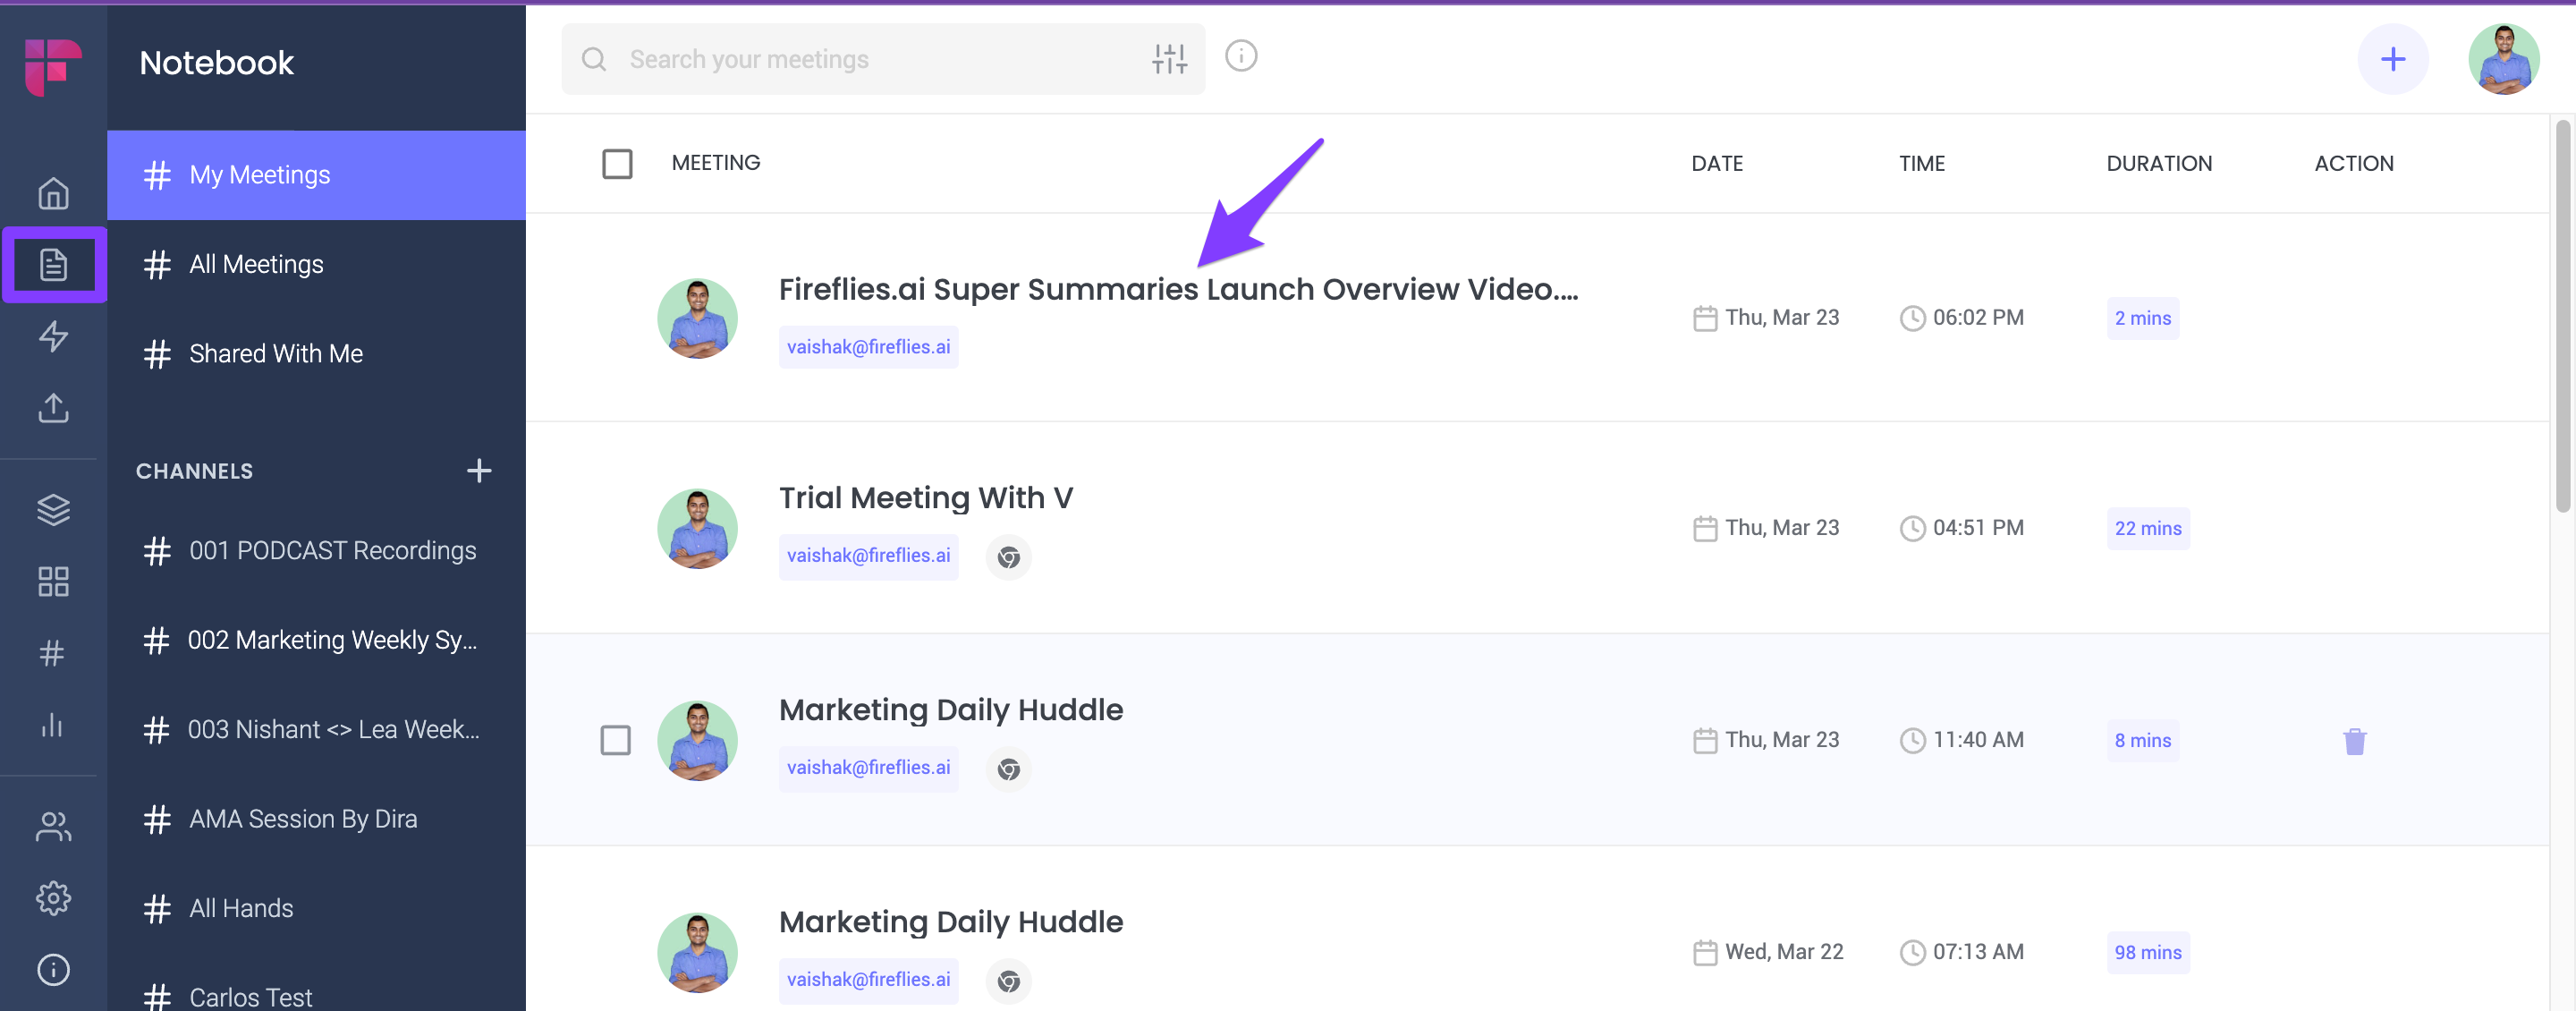Open 001 PODCAST Recordings channel
Viewport: 2576px width, 1011px height.
[316, 550]
